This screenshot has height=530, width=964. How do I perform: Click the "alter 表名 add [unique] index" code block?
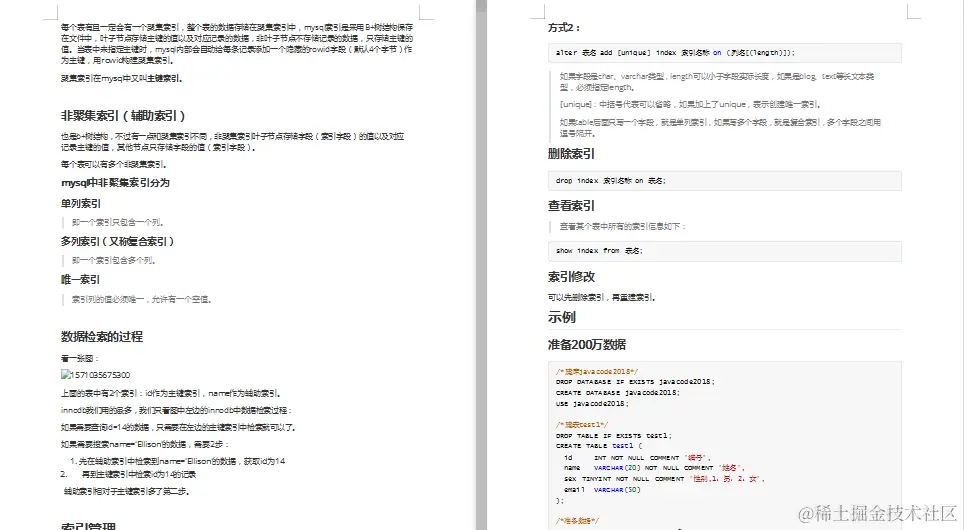pyautogui.click(x=725, y=53)
